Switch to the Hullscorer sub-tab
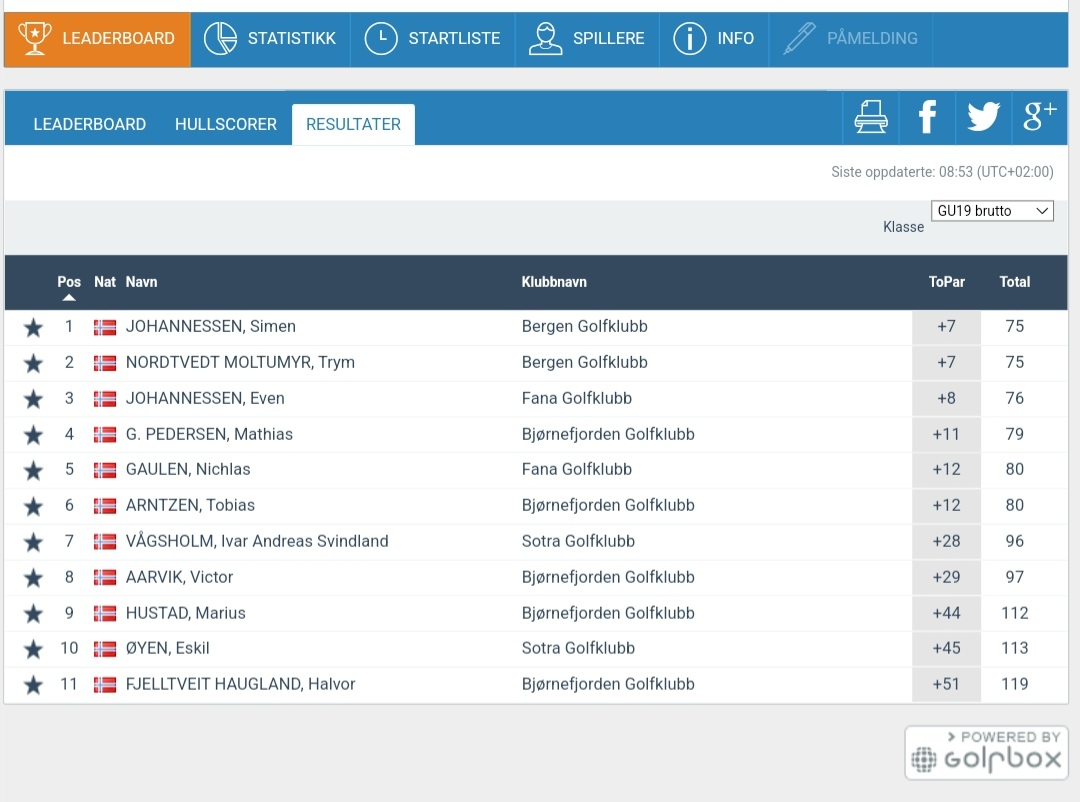Image resolution: width=1080 pixels, height=802 pixels. coord(226,125)
